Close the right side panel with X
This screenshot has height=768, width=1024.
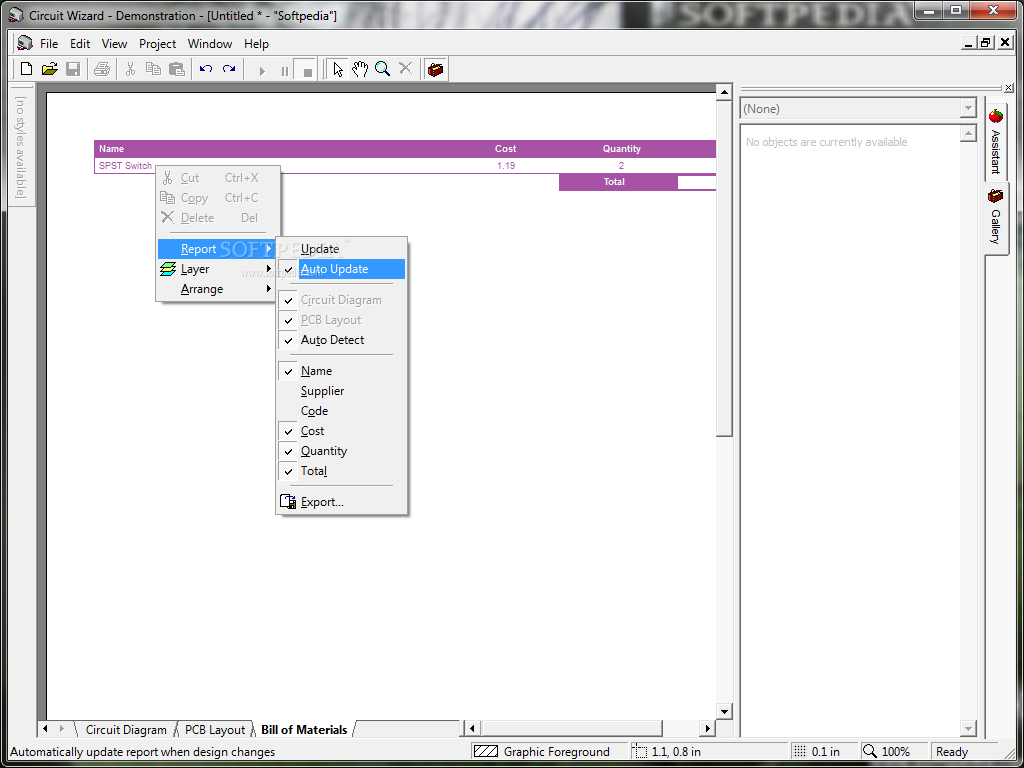tap(1009, 88)
